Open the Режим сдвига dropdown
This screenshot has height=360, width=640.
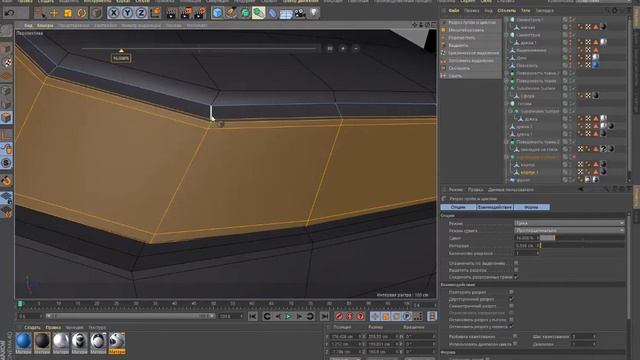pos(569,231)
